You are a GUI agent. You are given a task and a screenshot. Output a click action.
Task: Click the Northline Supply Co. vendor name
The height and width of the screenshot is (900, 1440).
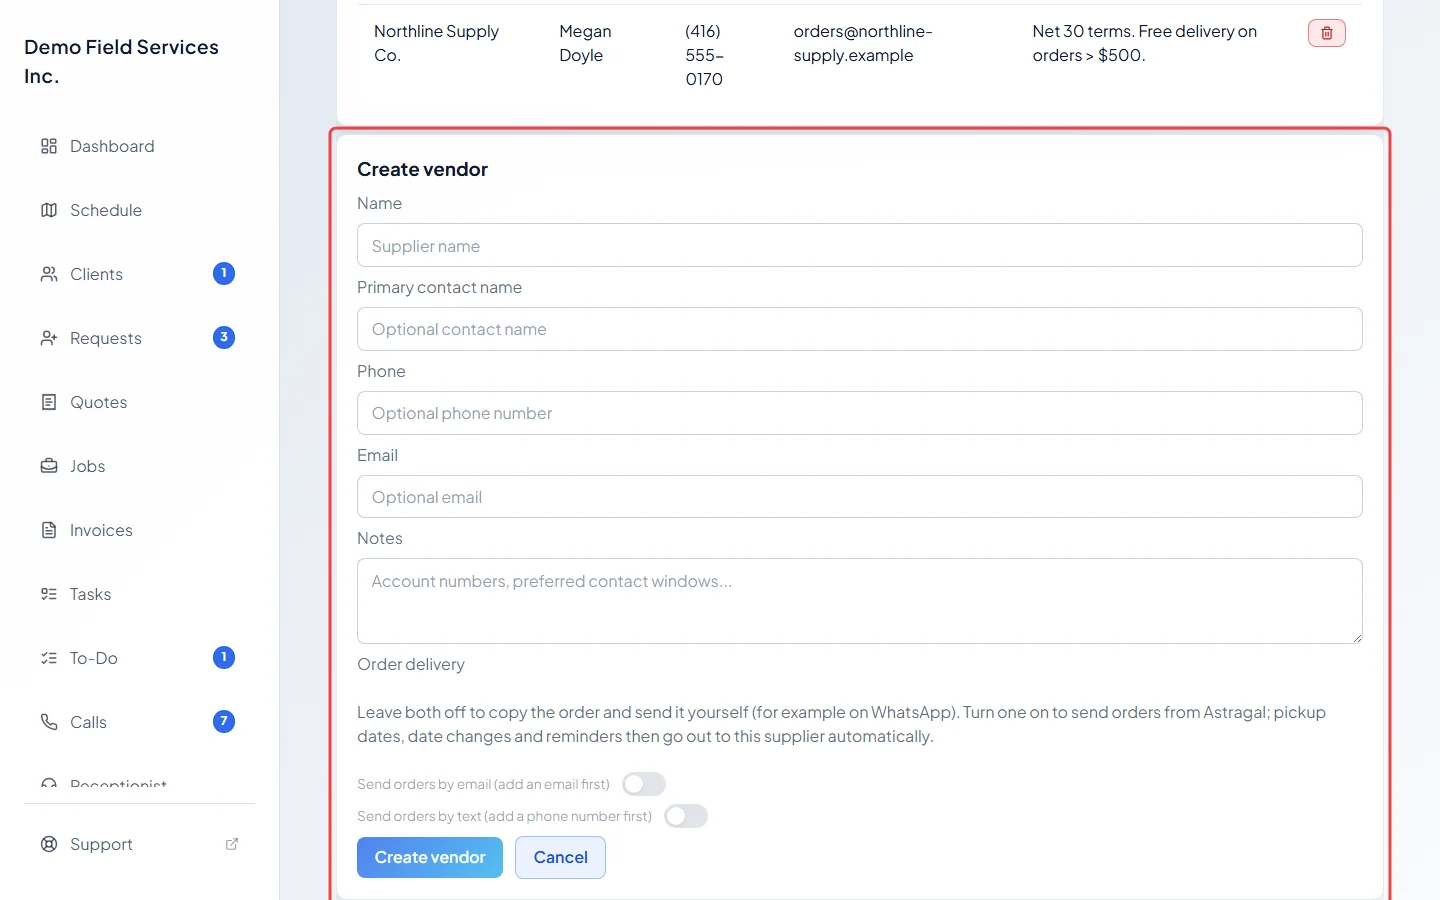[x=436, y=43]
